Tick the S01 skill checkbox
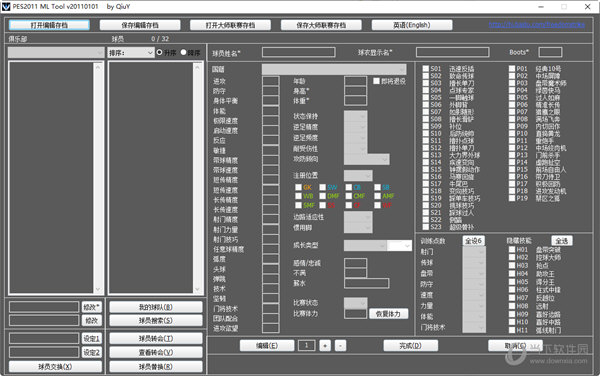The height and width of the screenshot is (376, 600). [426, 68]
